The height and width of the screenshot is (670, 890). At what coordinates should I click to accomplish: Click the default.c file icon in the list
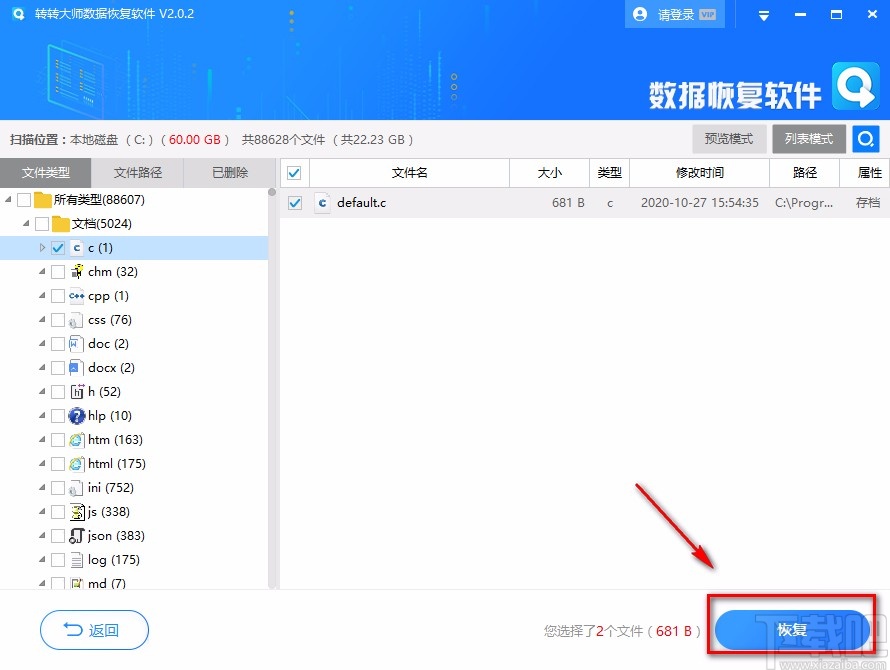[322, 203]
